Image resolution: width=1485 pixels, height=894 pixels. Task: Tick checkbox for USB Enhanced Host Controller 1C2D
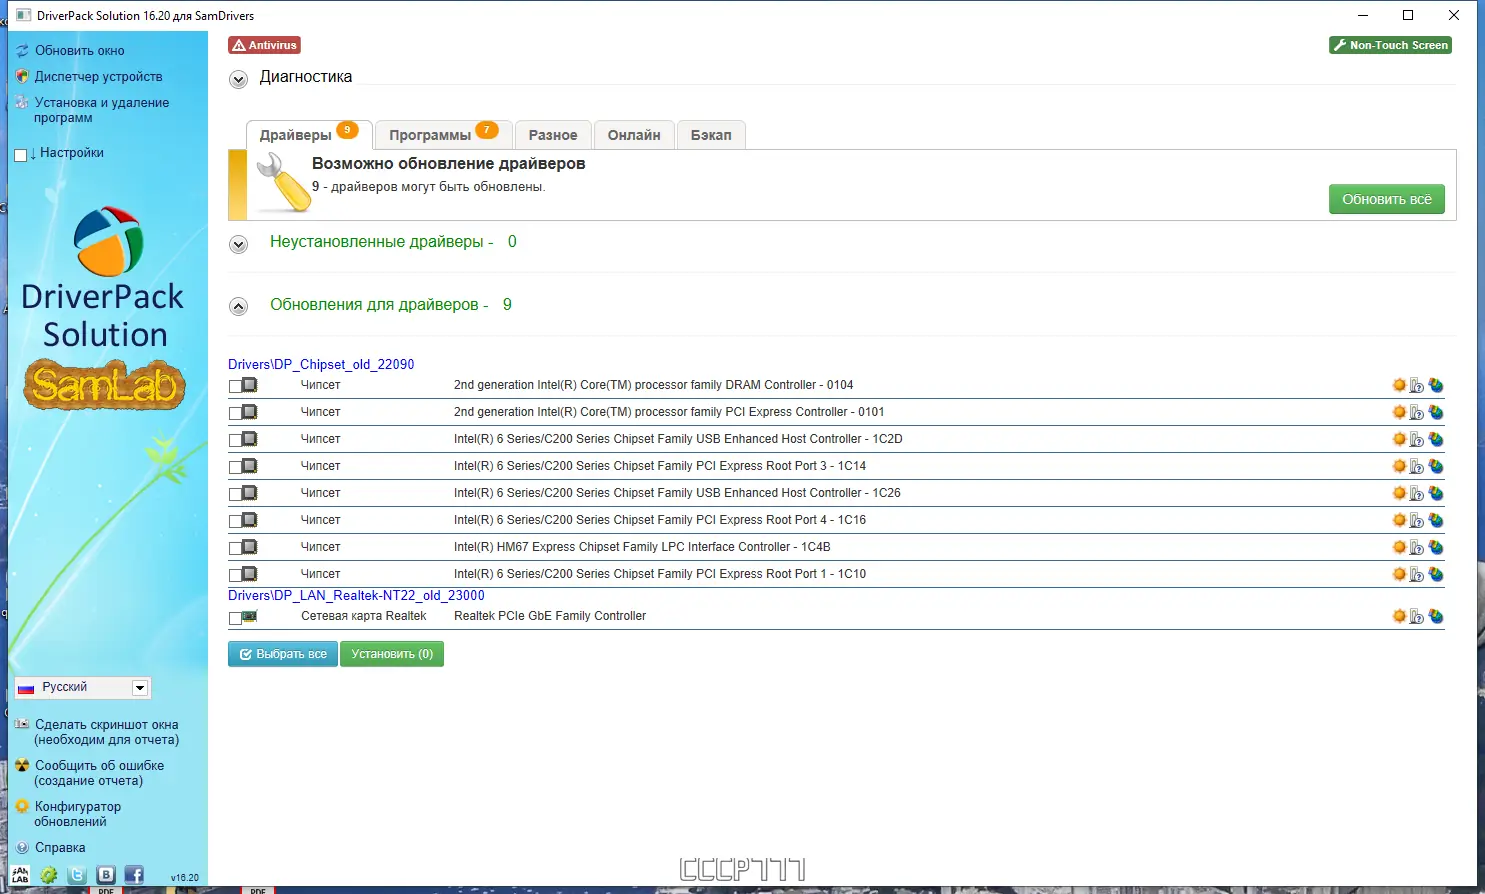pos(235,440)
